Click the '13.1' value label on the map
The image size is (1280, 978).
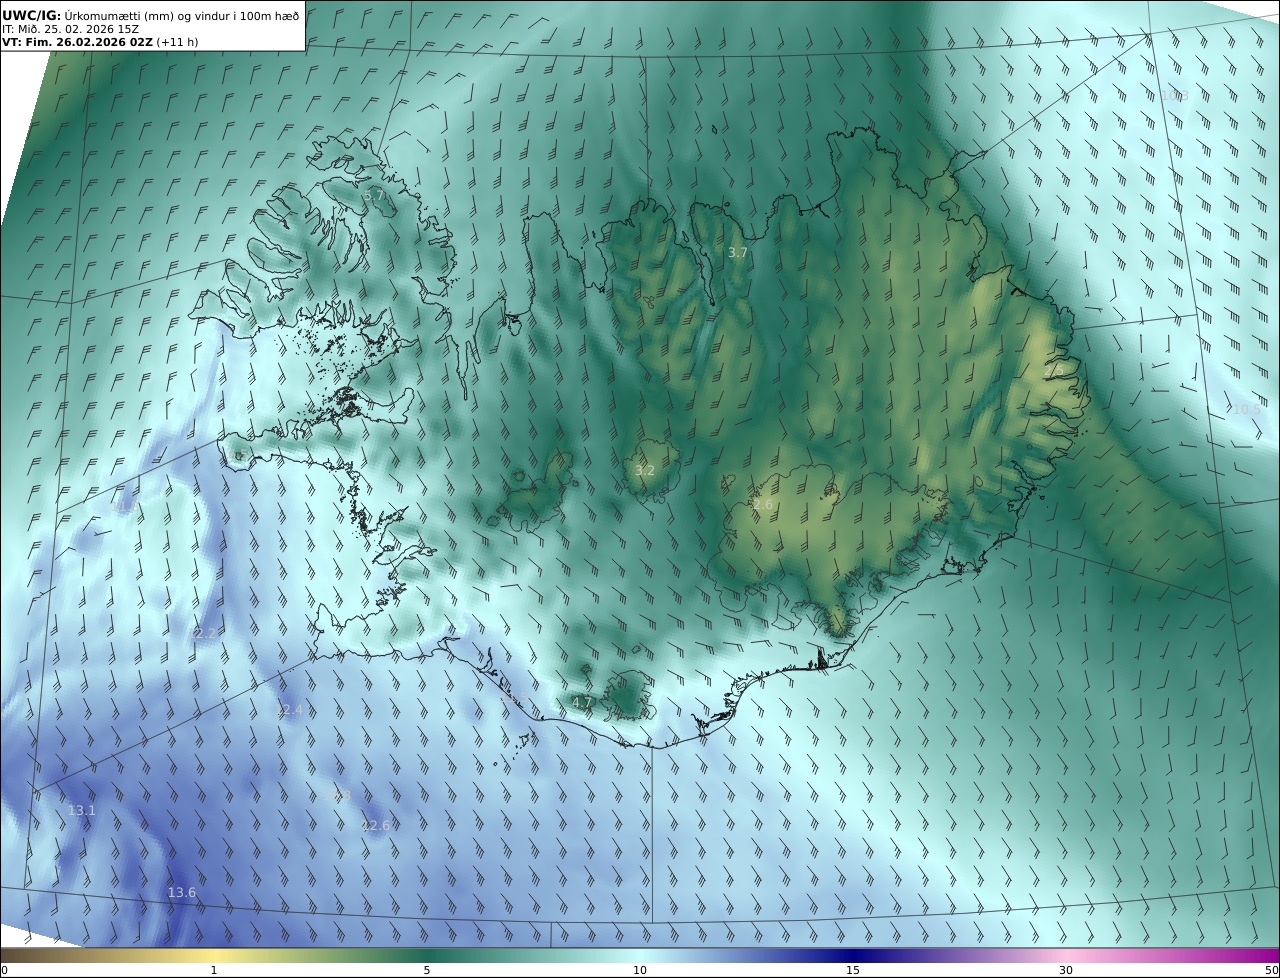[x=82, y=810]
